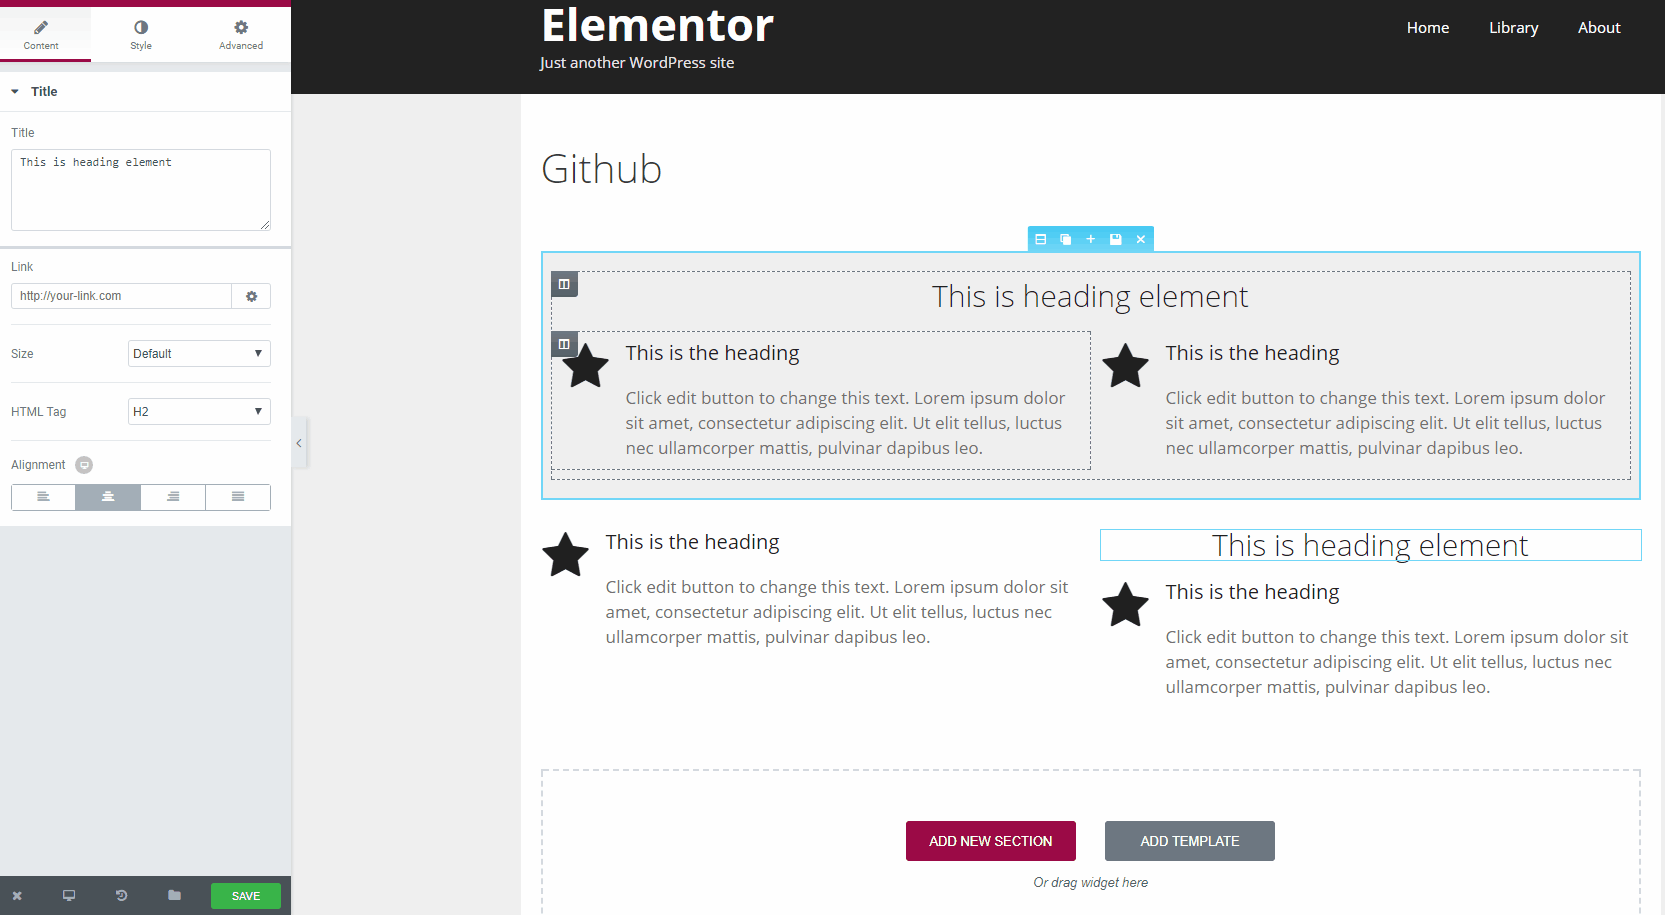Reset alignment with the minus badge icon
Screen dimensions: 1665x915
pyautogui.click(x=83, y=464)
